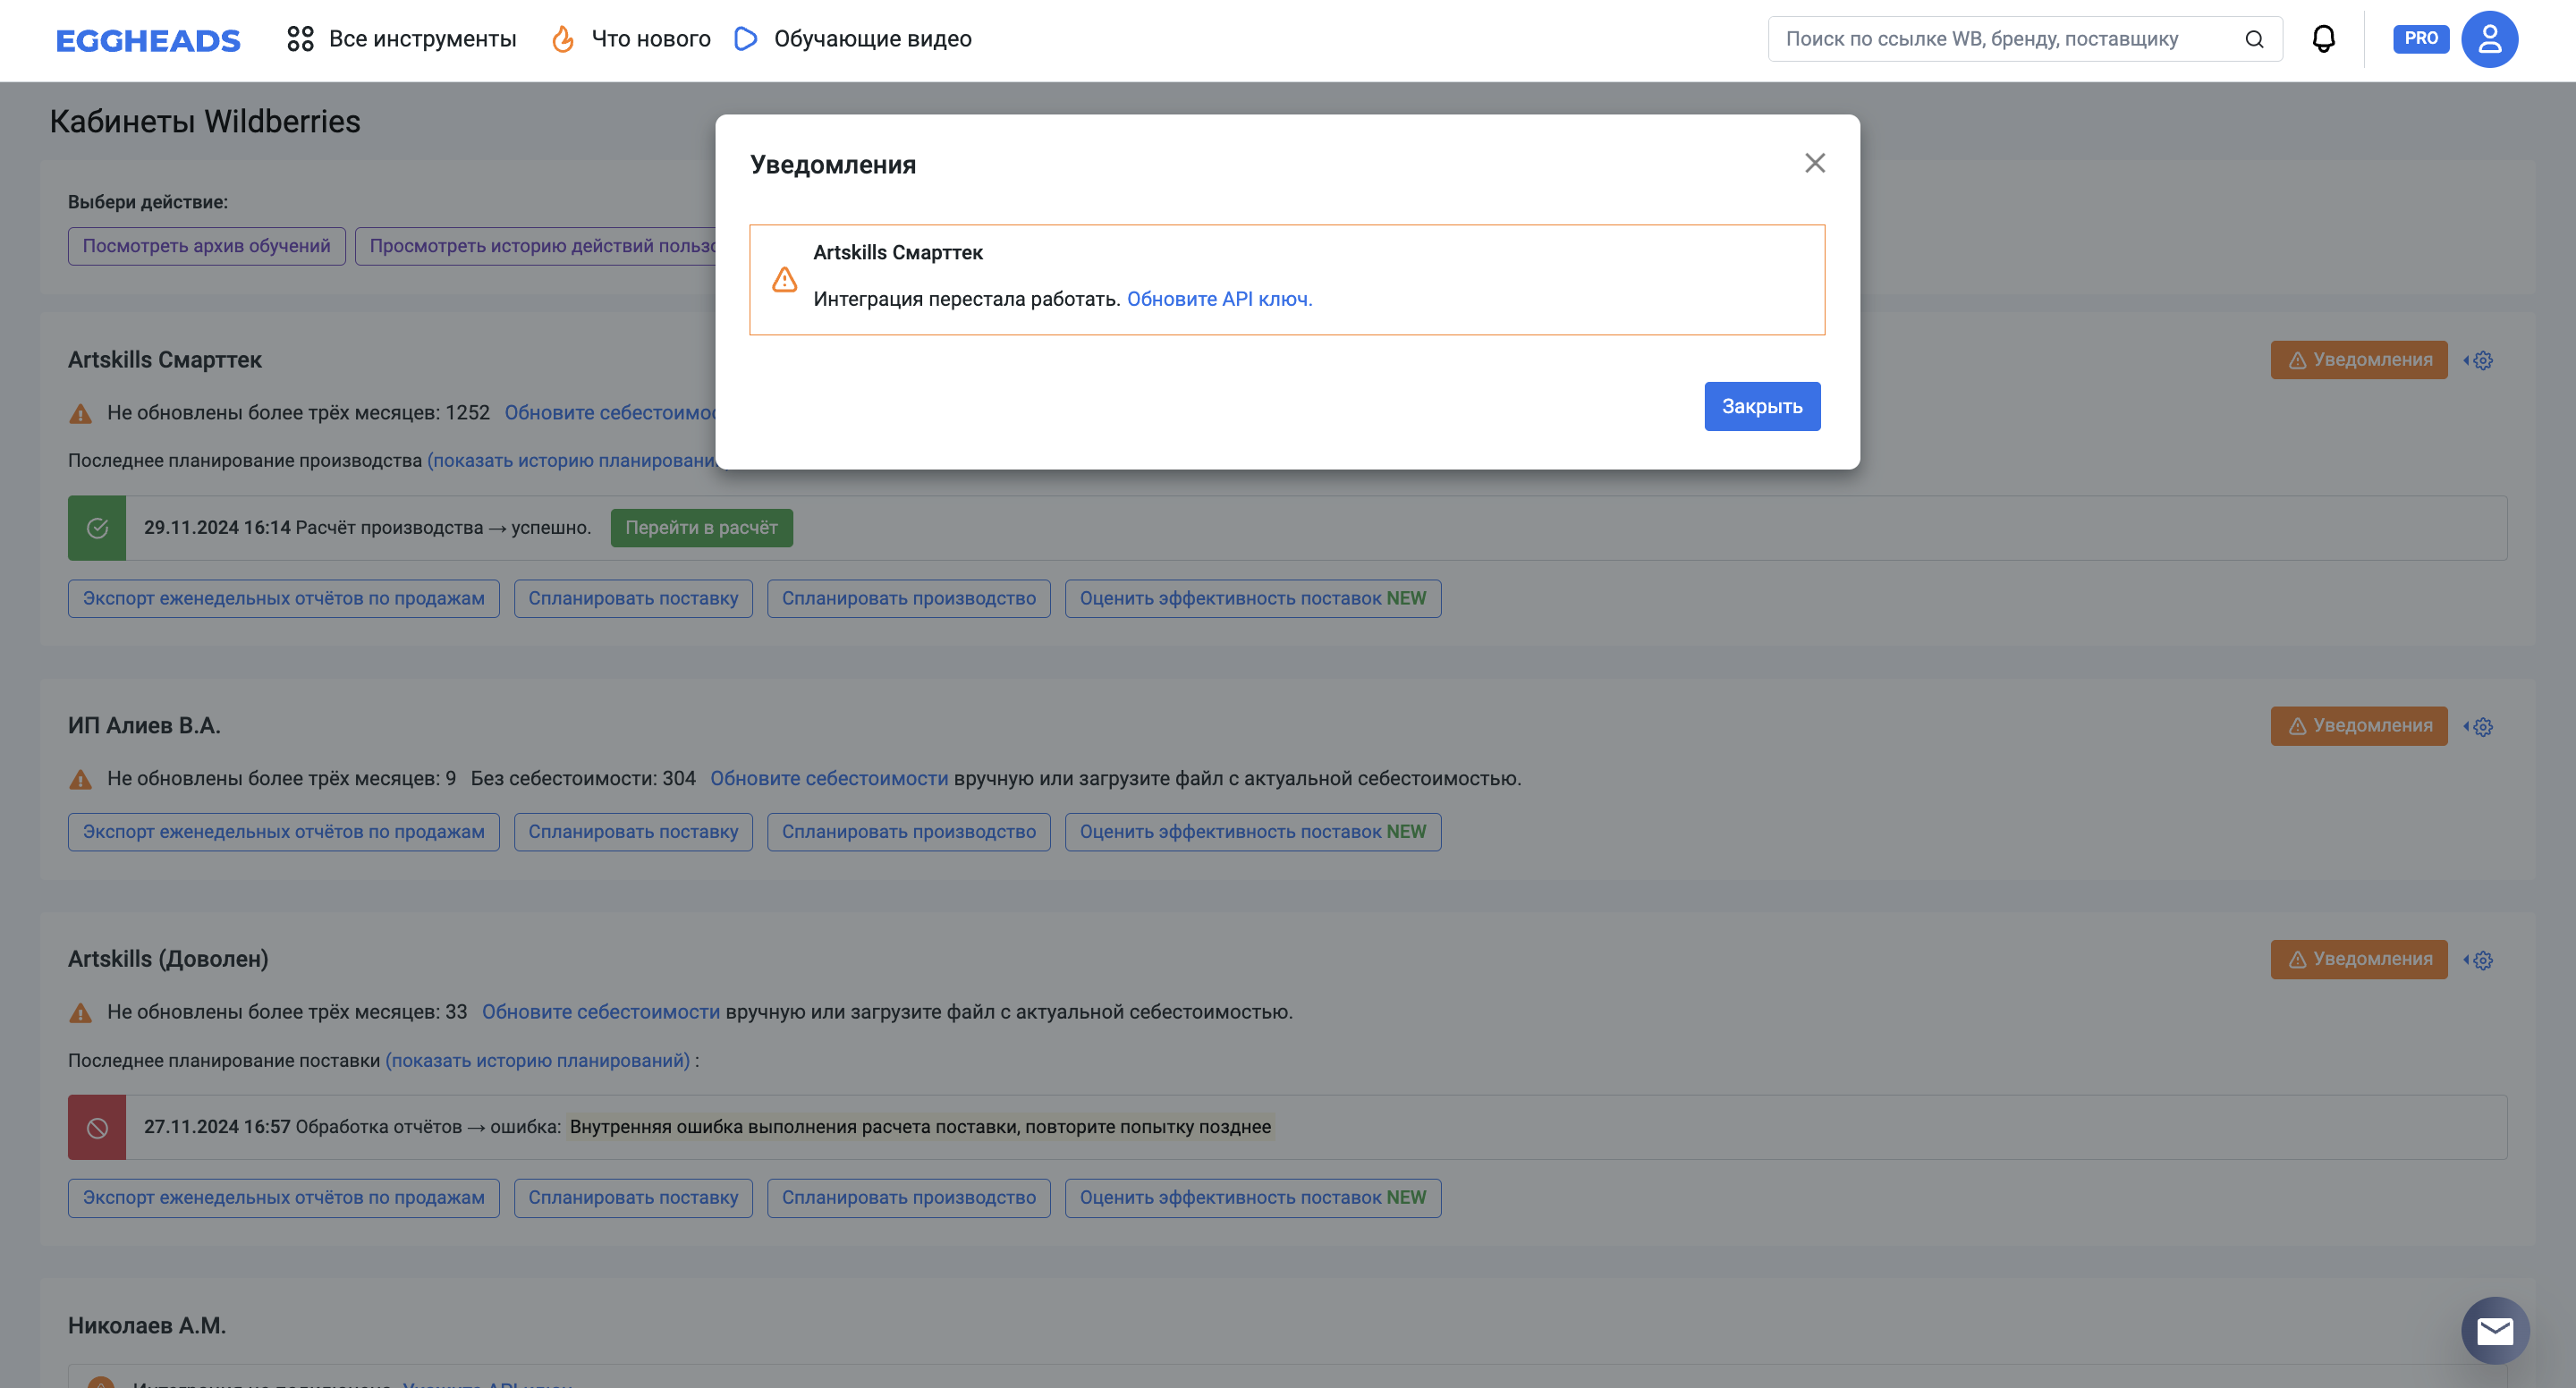The width and height of the screenshot is (2576, 1388).
Task: Click the play icon near Обучающие видео
Action: click(x=745, y=39)
